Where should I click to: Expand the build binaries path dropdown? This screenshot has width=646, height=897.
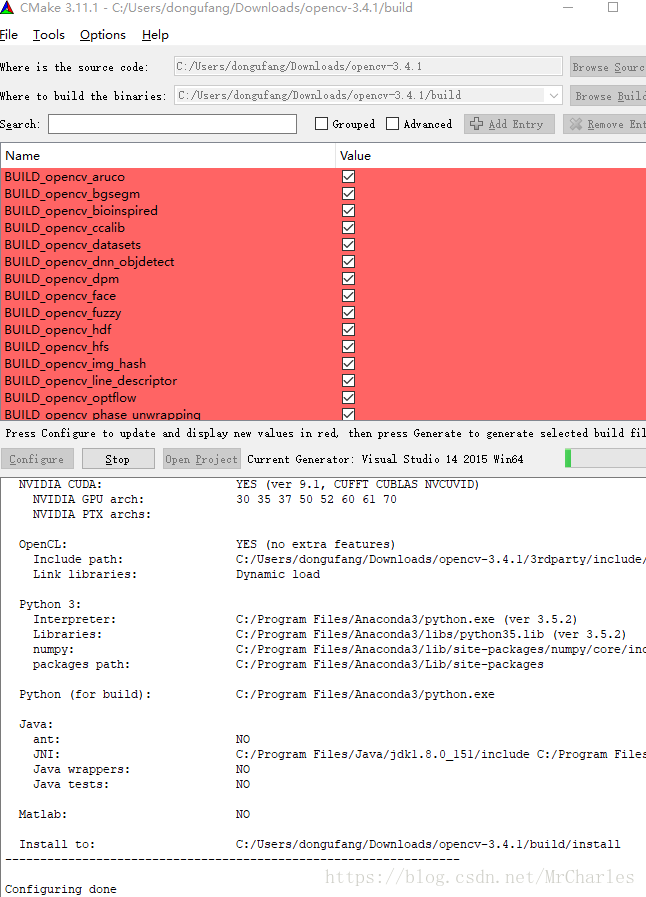tap(553, 96)
